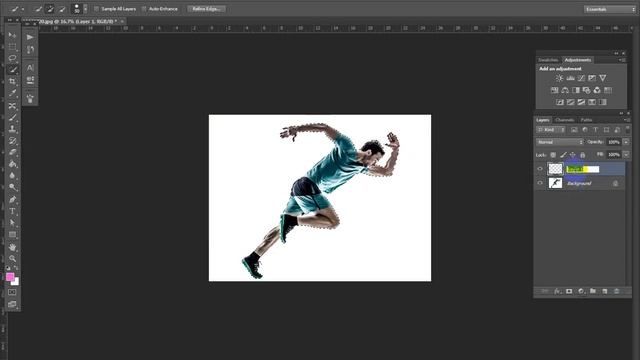Select the Horizontal Type tool
This screenshot has height=360, width=640.
(x=12, y=211)
